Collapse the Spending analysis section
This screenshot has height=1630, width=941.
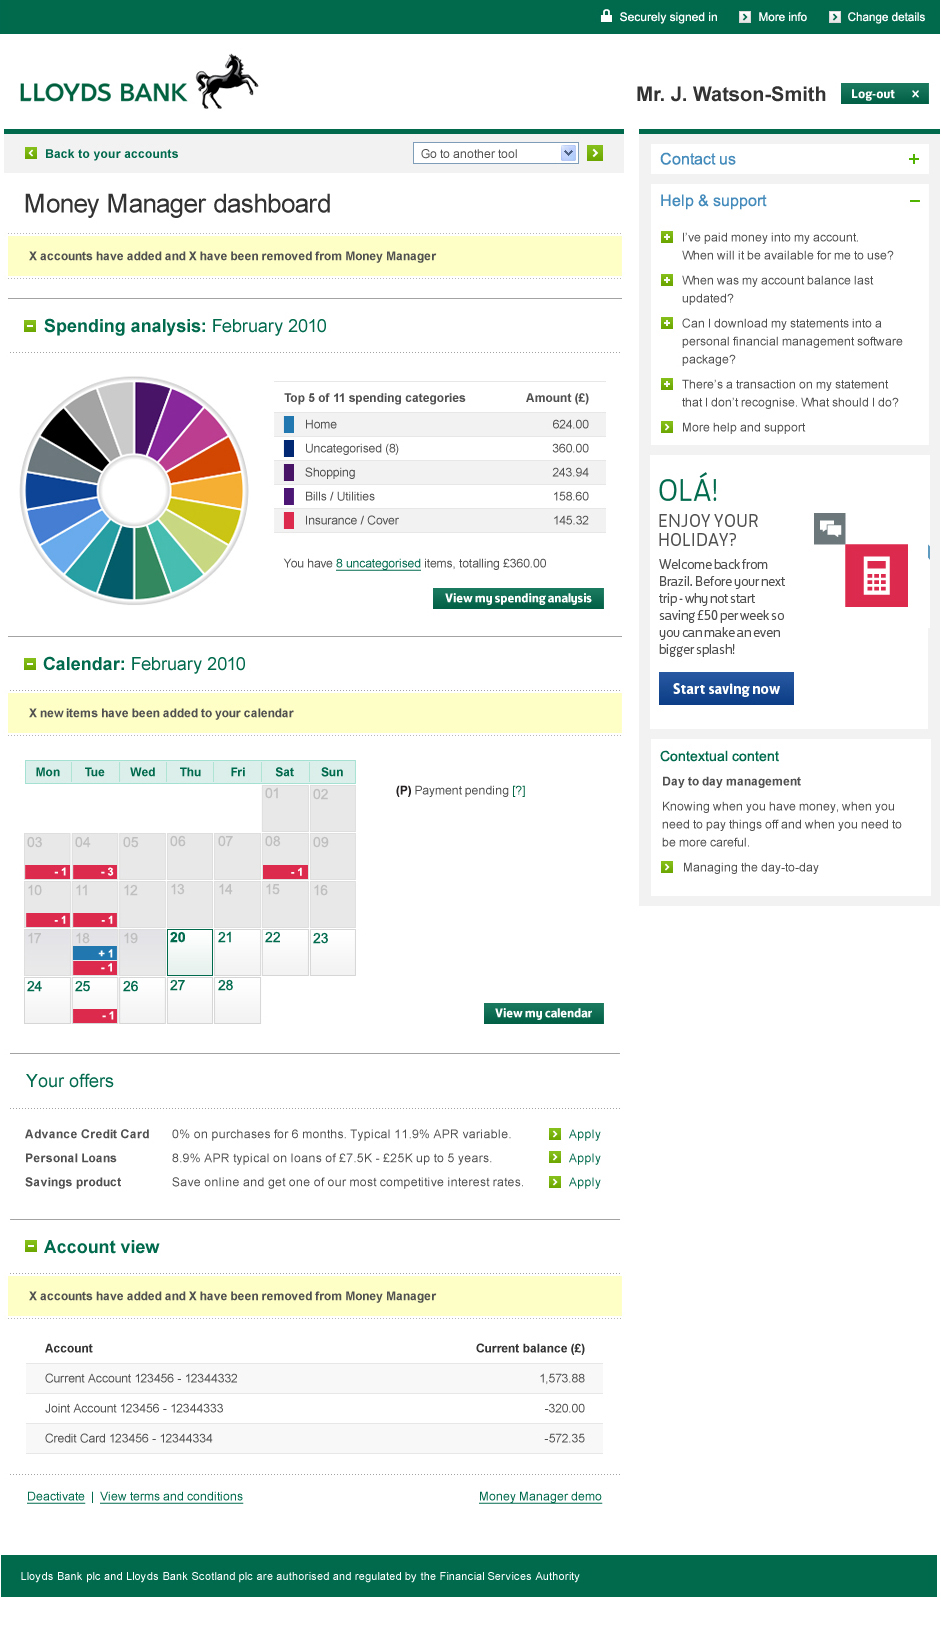pos(30,326)
